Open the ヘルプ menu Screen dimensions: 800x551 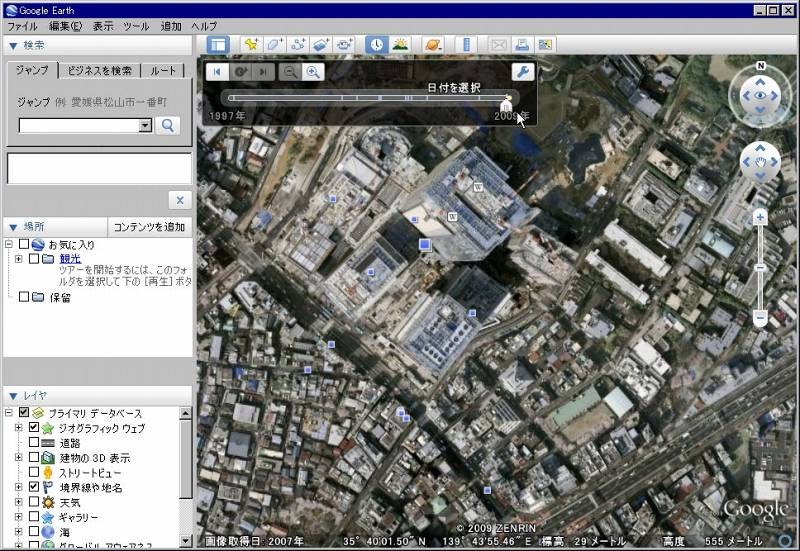pos(205,26)
